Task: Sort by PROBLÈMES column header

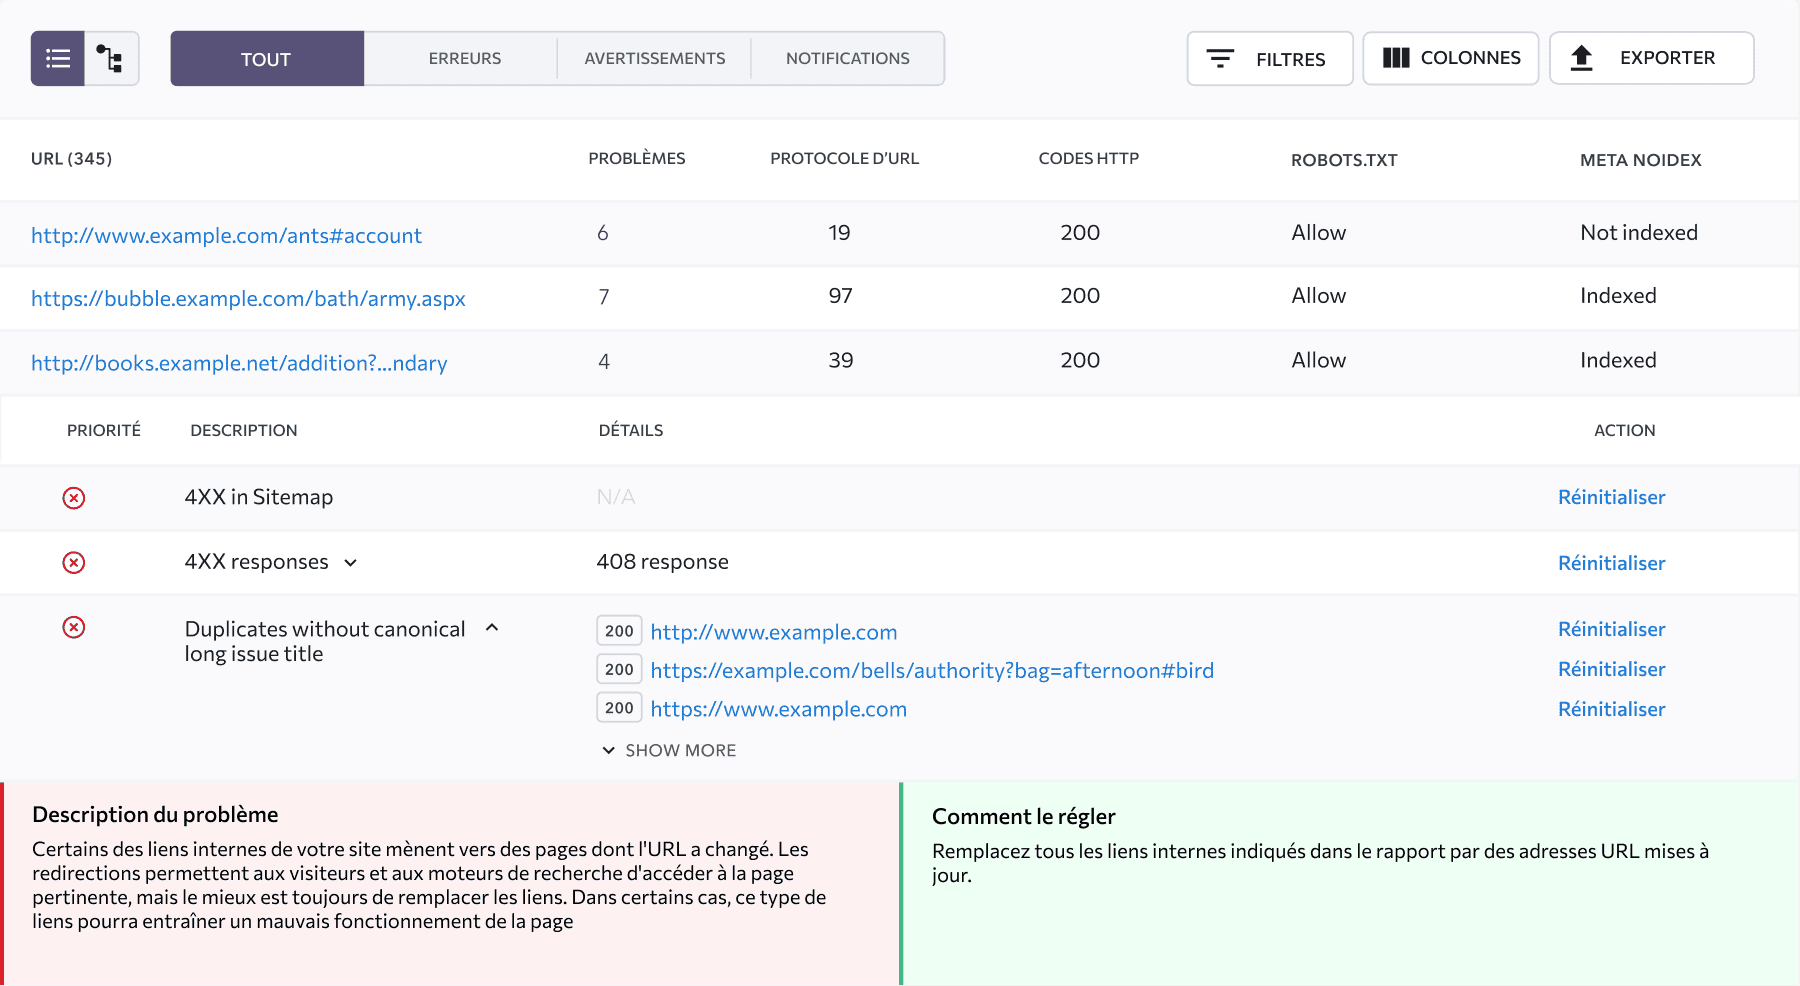Action: pyautogui.click(x=637, y=159)
